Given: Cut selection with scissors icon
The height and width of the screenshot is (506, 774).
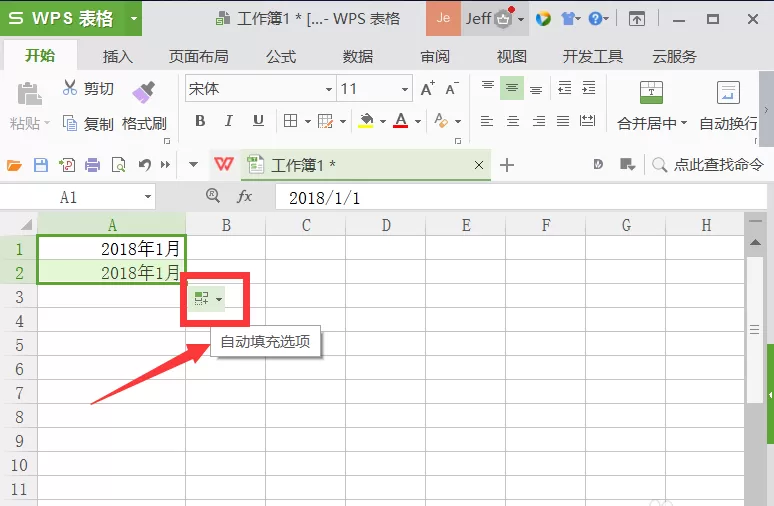Looking at the screenshot, I should click(70, 88).
